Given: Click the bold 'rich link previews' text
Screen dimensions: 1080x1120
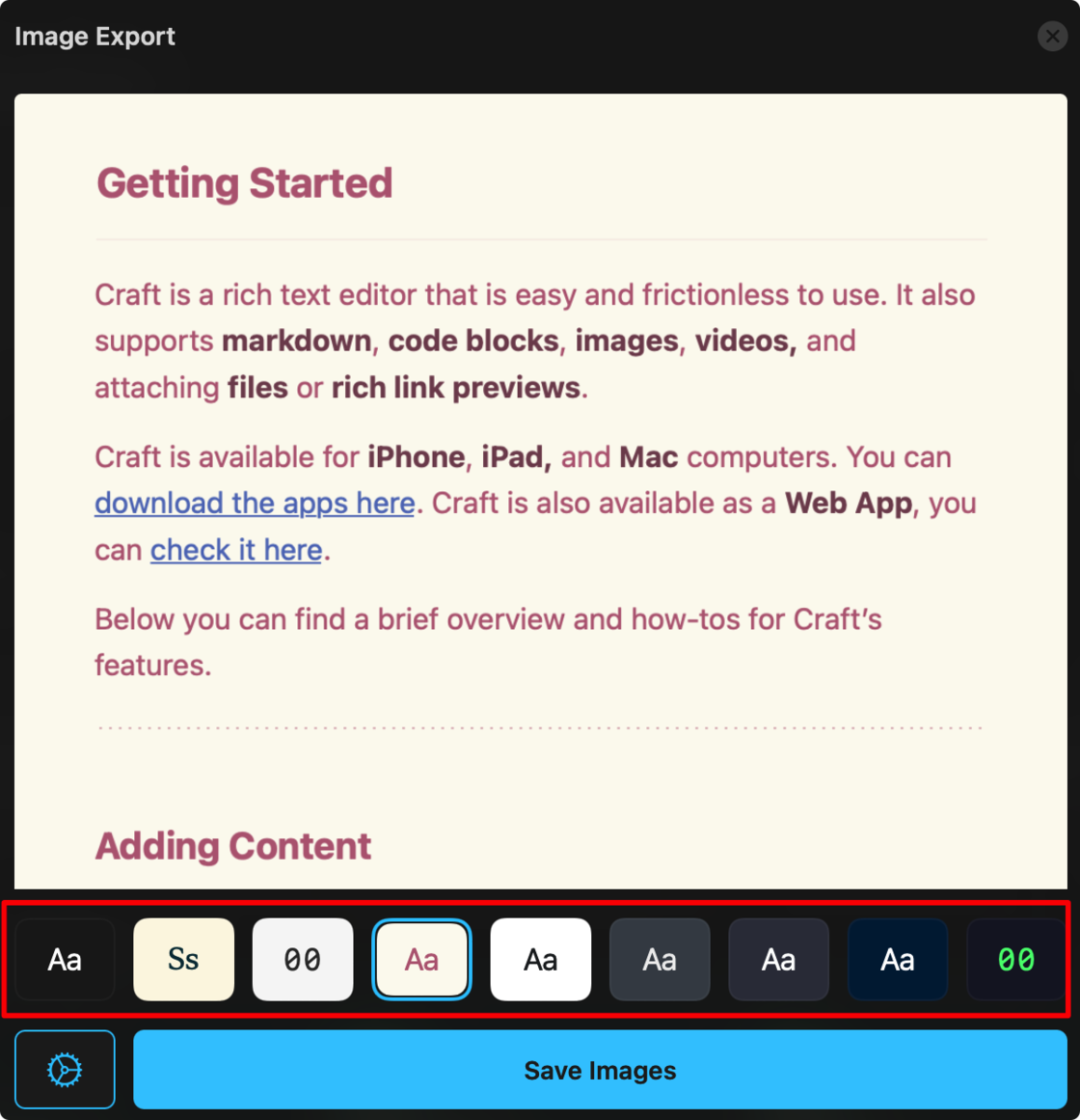Looking at the screenshot, I should pos(456,387).
